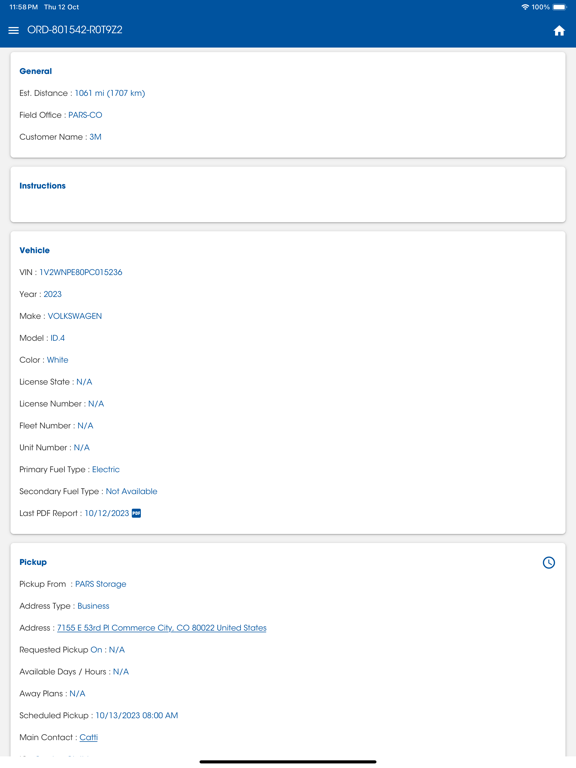Select the General section heading
Viewport: 576px width, 768px height.
36,71
